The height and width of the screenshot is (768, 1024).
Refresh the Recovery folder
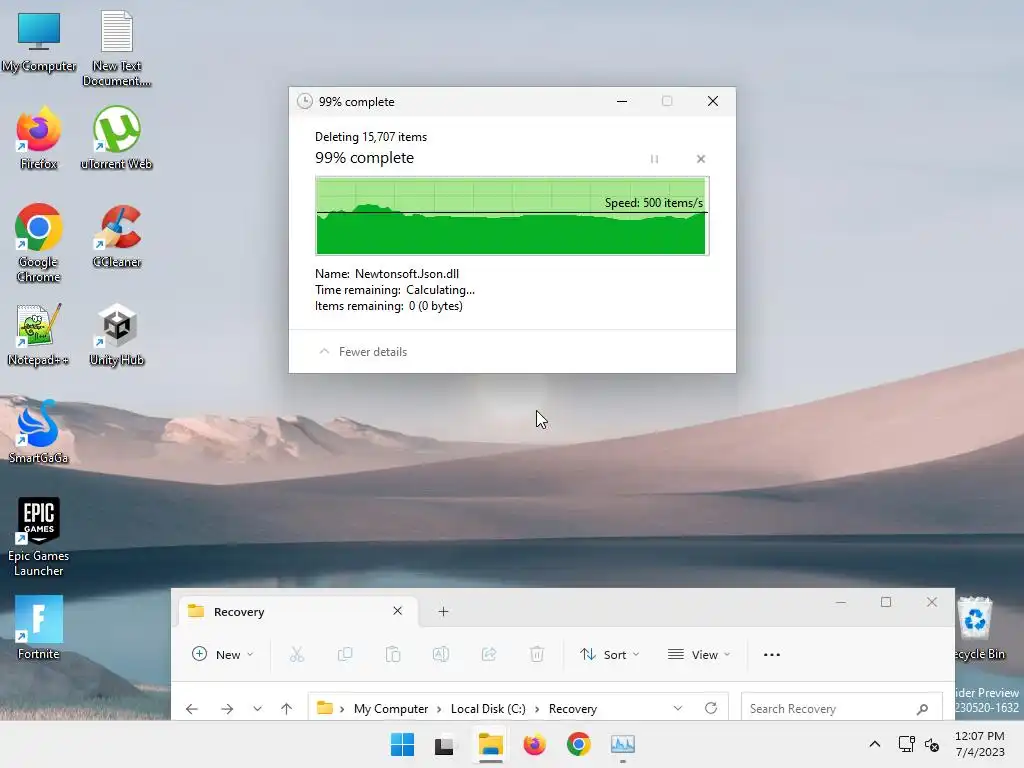711,709
